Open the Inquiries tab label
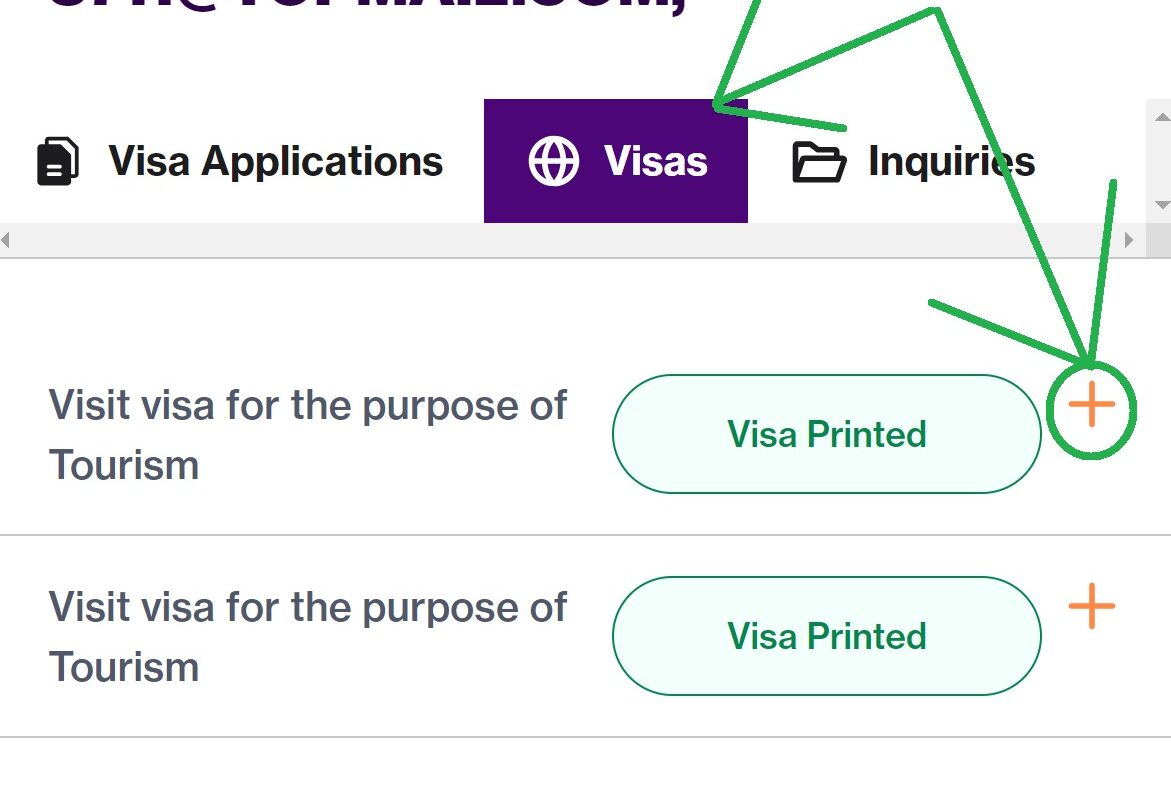The image size is (1171, 790). [951, 161]
